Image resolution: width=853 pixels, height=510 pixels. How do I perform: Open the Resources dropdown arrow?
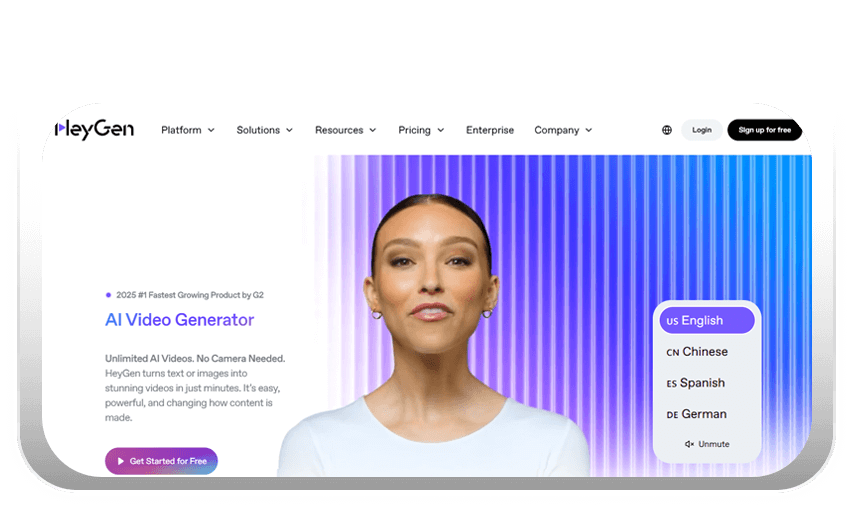373,130
